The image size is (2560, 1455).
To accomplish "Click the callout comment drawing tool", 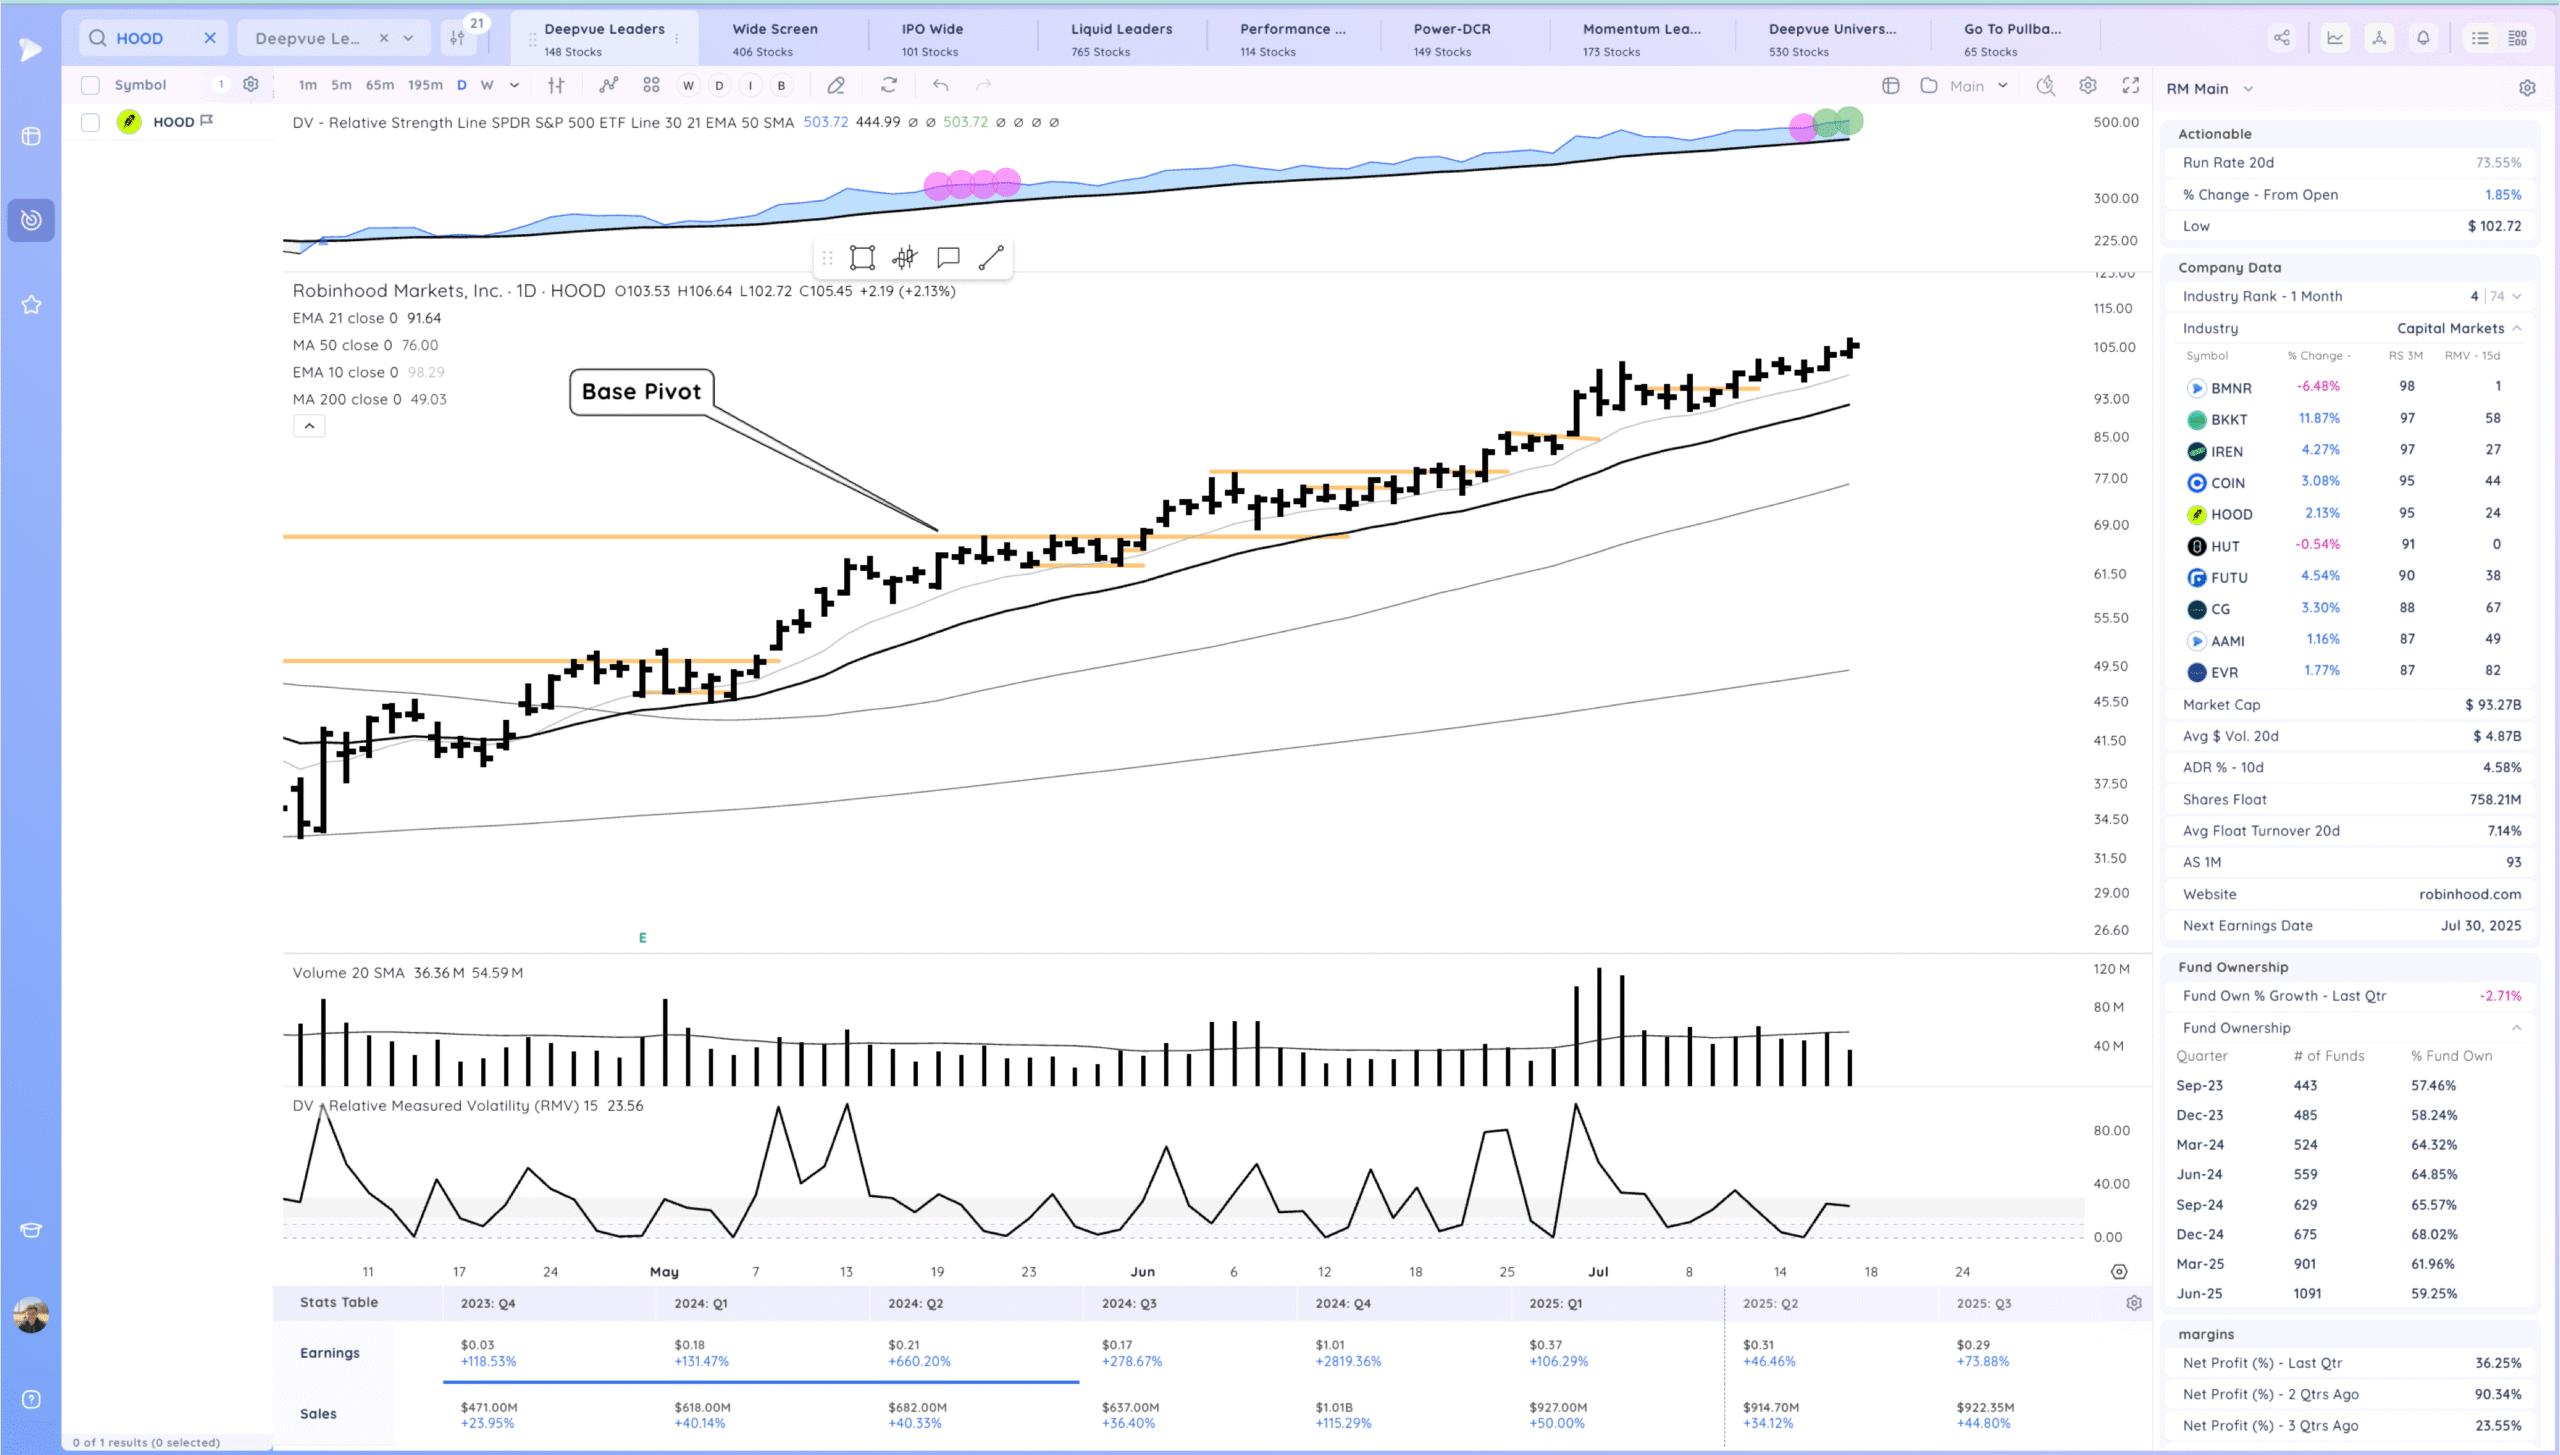I will click(x=947, y=258).
